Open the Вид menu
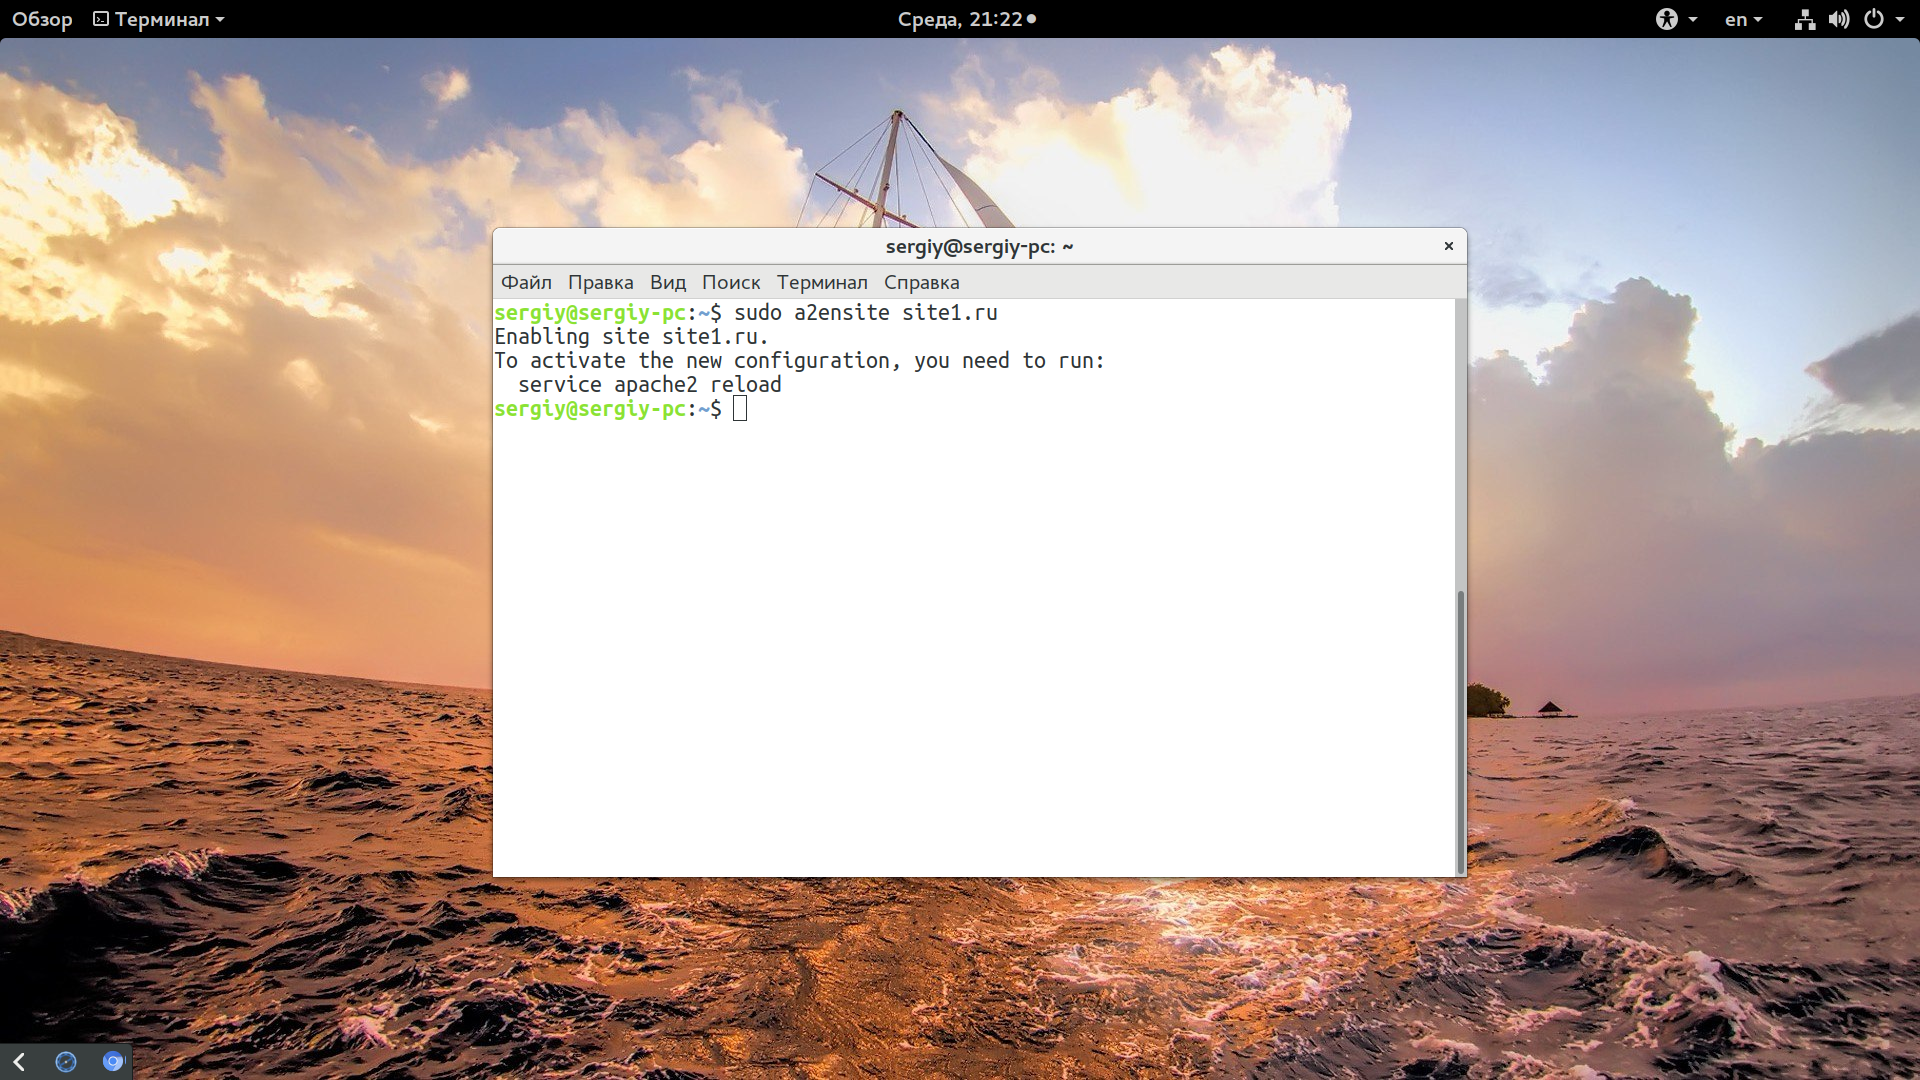 (x=667, y=283)
